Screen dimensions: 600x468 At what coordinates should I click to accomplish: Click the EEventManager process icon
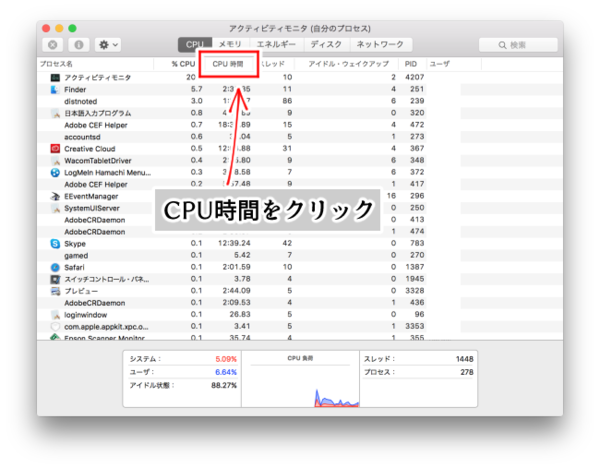55,196
